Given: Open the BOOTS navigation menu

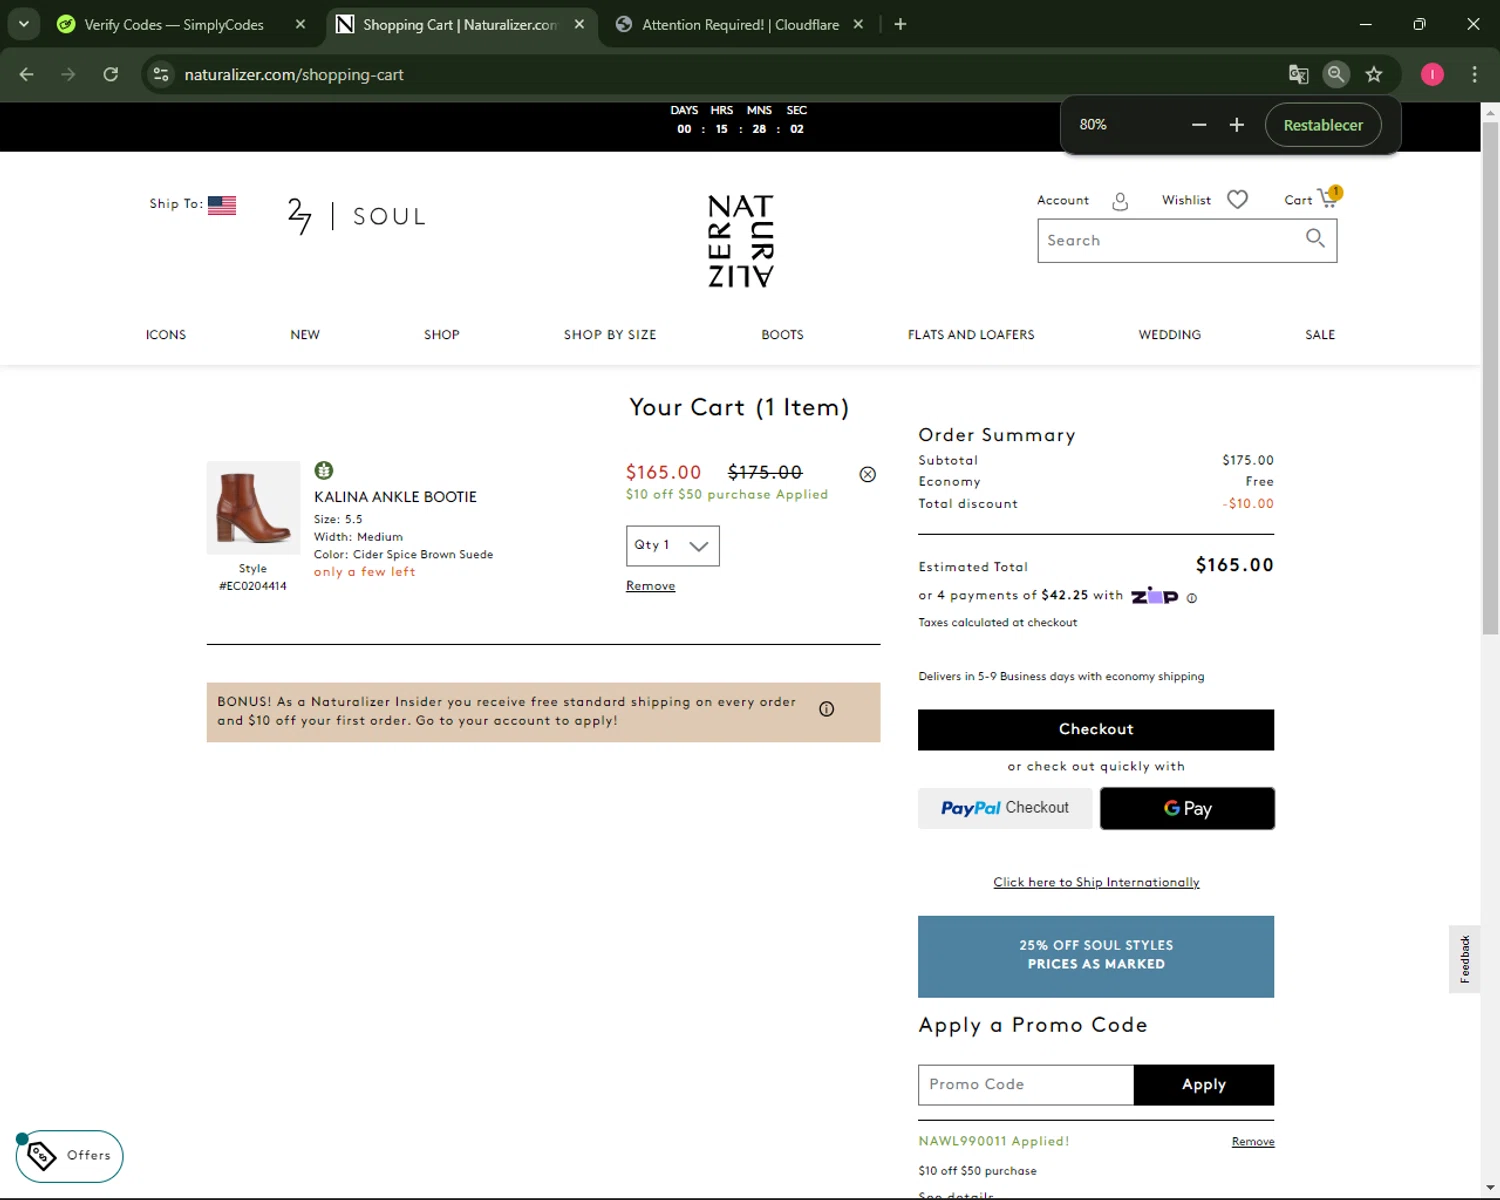Looking at the screenshot, I should pyautogui.click(x=782, y=335).
